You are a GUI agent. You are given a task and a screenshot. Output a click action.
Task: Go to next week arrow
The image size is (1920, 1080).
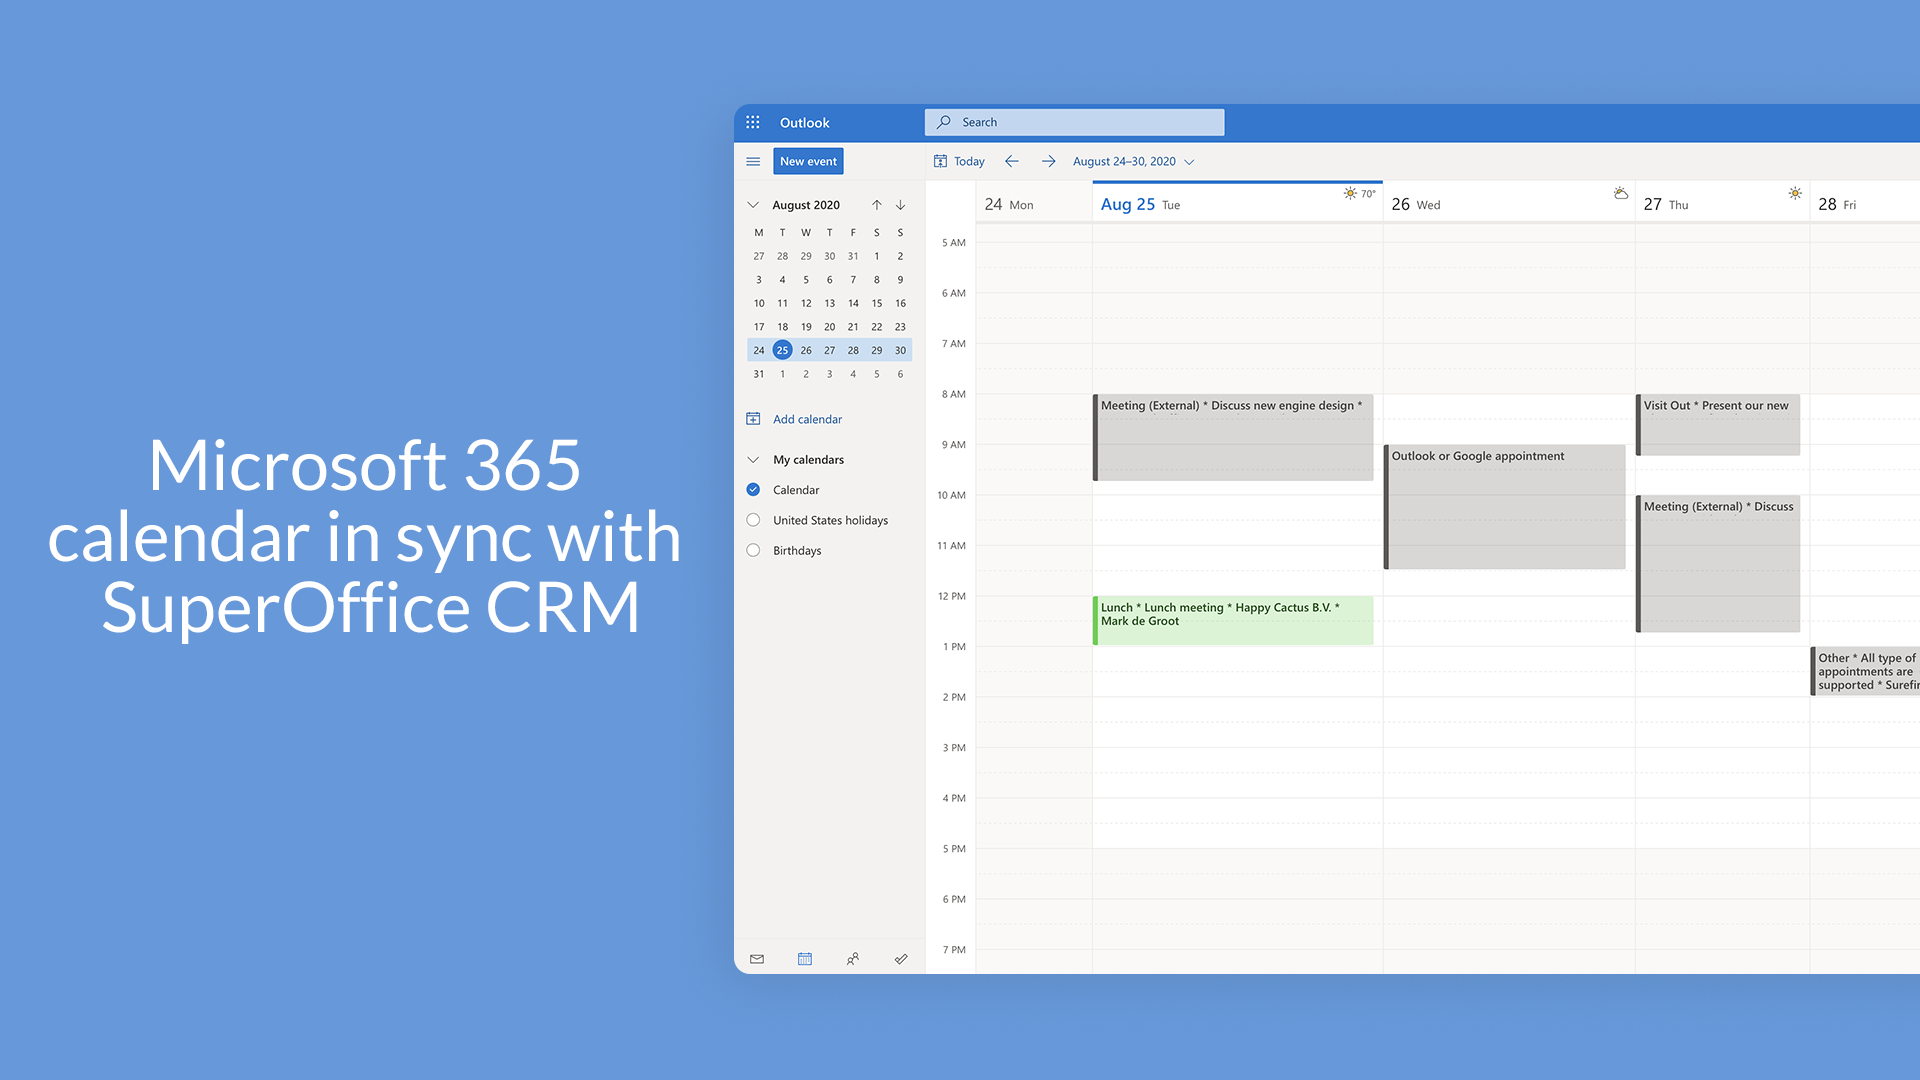coord(1048,161)
